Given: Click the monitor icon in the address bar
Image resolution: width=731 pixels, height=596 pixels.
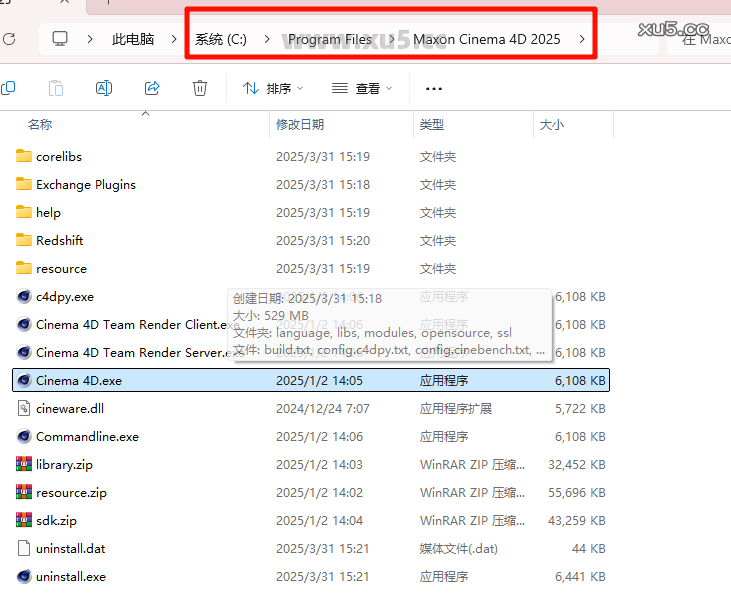Looking at the screenshot, I should [x=60, y=39].
